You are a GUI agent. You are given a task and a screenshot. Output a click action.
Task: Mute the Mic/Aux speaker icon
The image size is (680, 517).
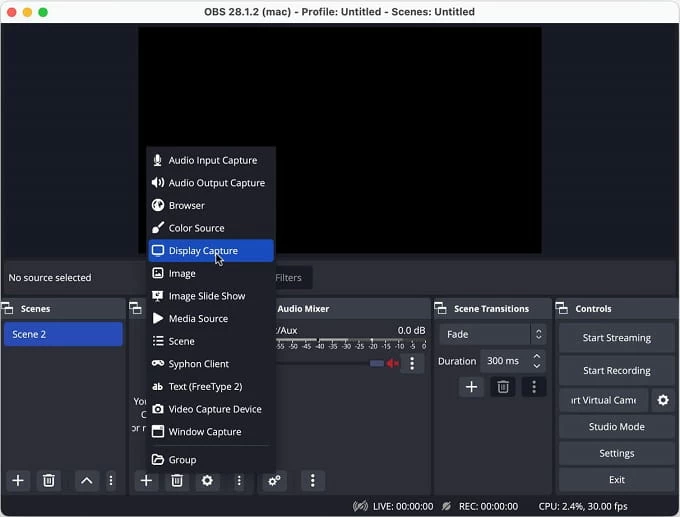pyautogui.click(x=393, y=364)
